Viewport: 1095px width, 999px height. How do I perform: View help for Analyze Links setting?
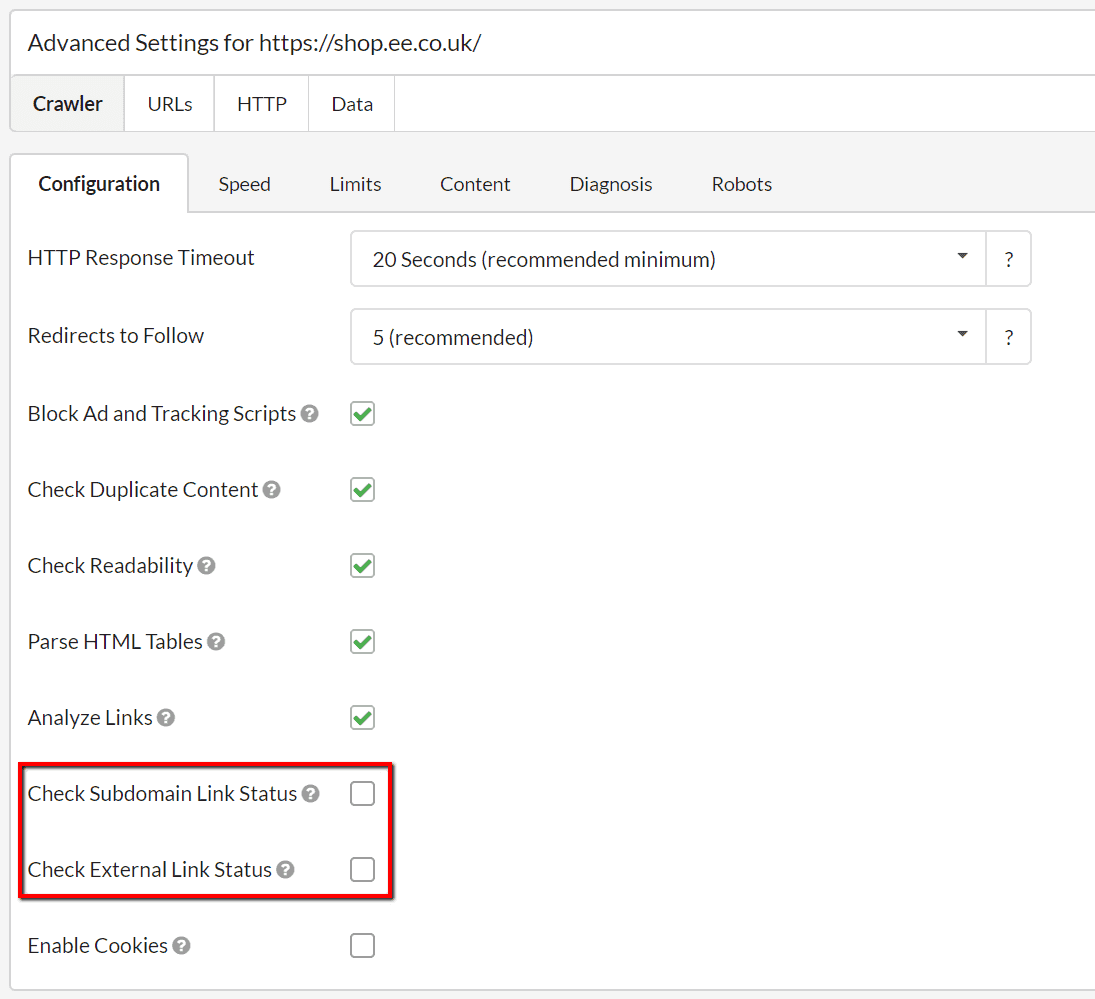[x=166, y=717]
